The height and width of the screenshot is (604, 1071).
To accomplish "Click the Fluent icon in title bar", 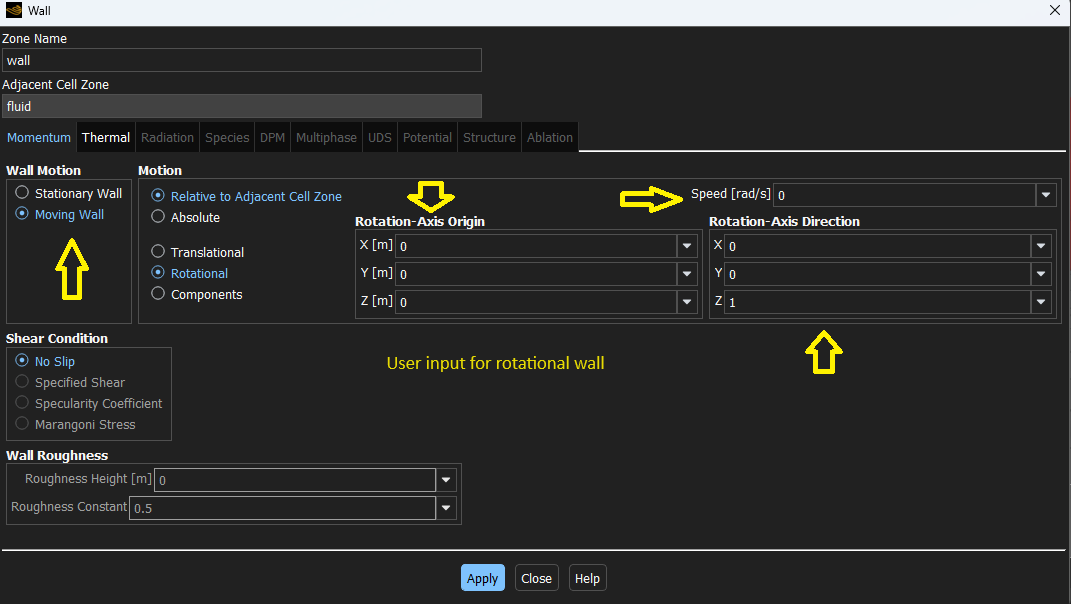I will [13, 11].
